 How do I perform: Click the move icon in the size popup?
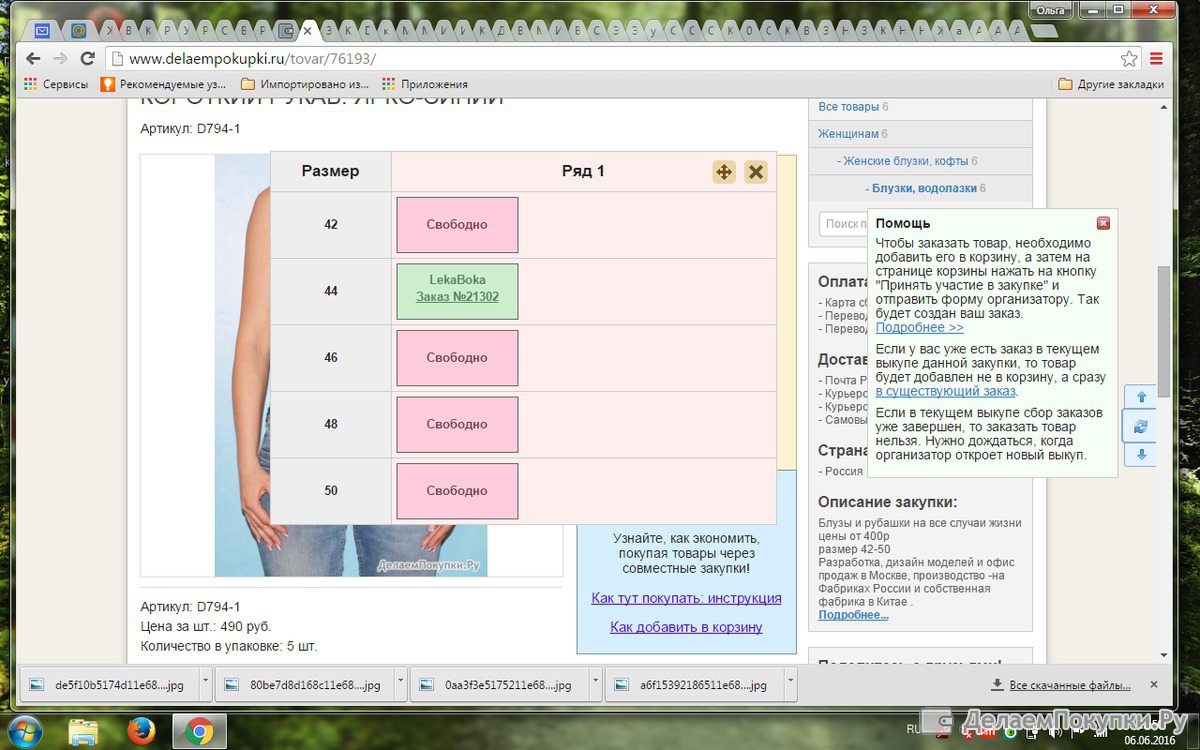[x=724, y=172]
